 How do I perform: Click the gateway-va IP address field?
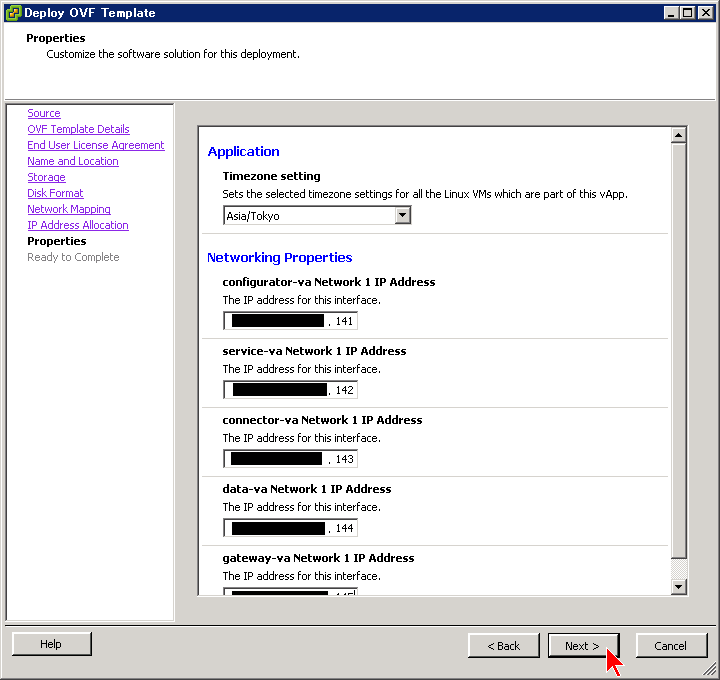coord(290,592)
